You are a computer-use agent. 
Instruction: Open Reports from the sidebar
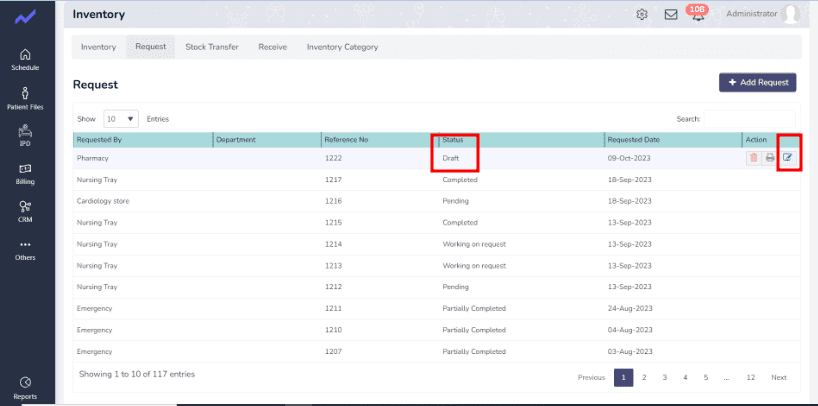pyautogui.click(x=25, y=387)
